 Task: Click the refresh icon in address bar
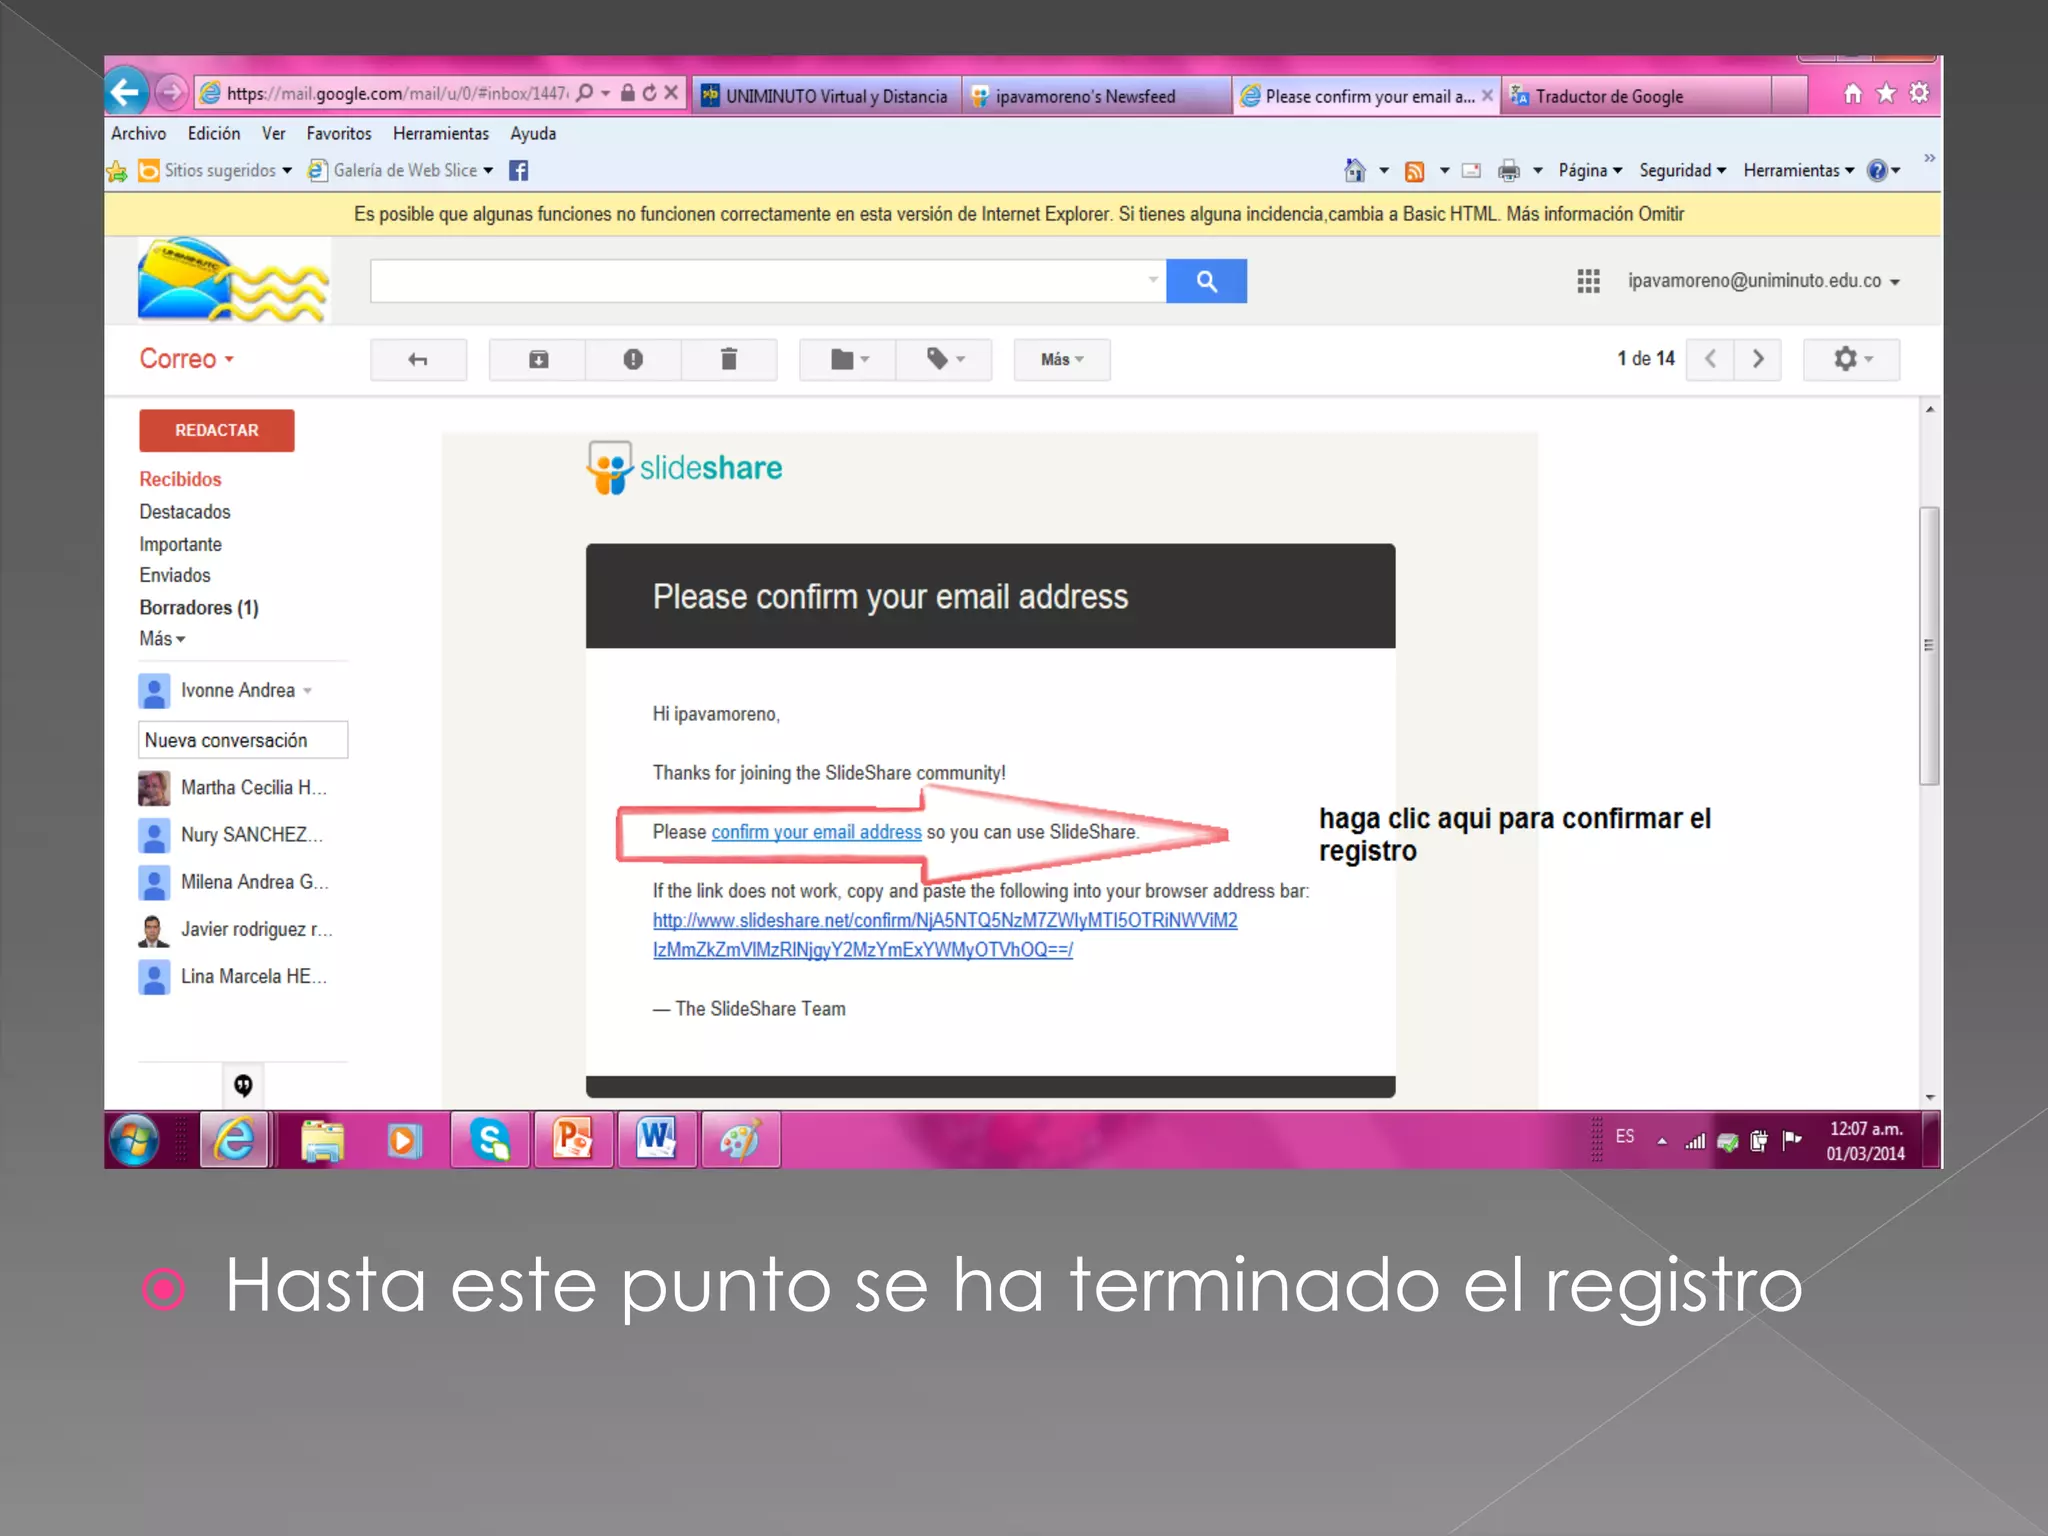(x=650, y=93)
